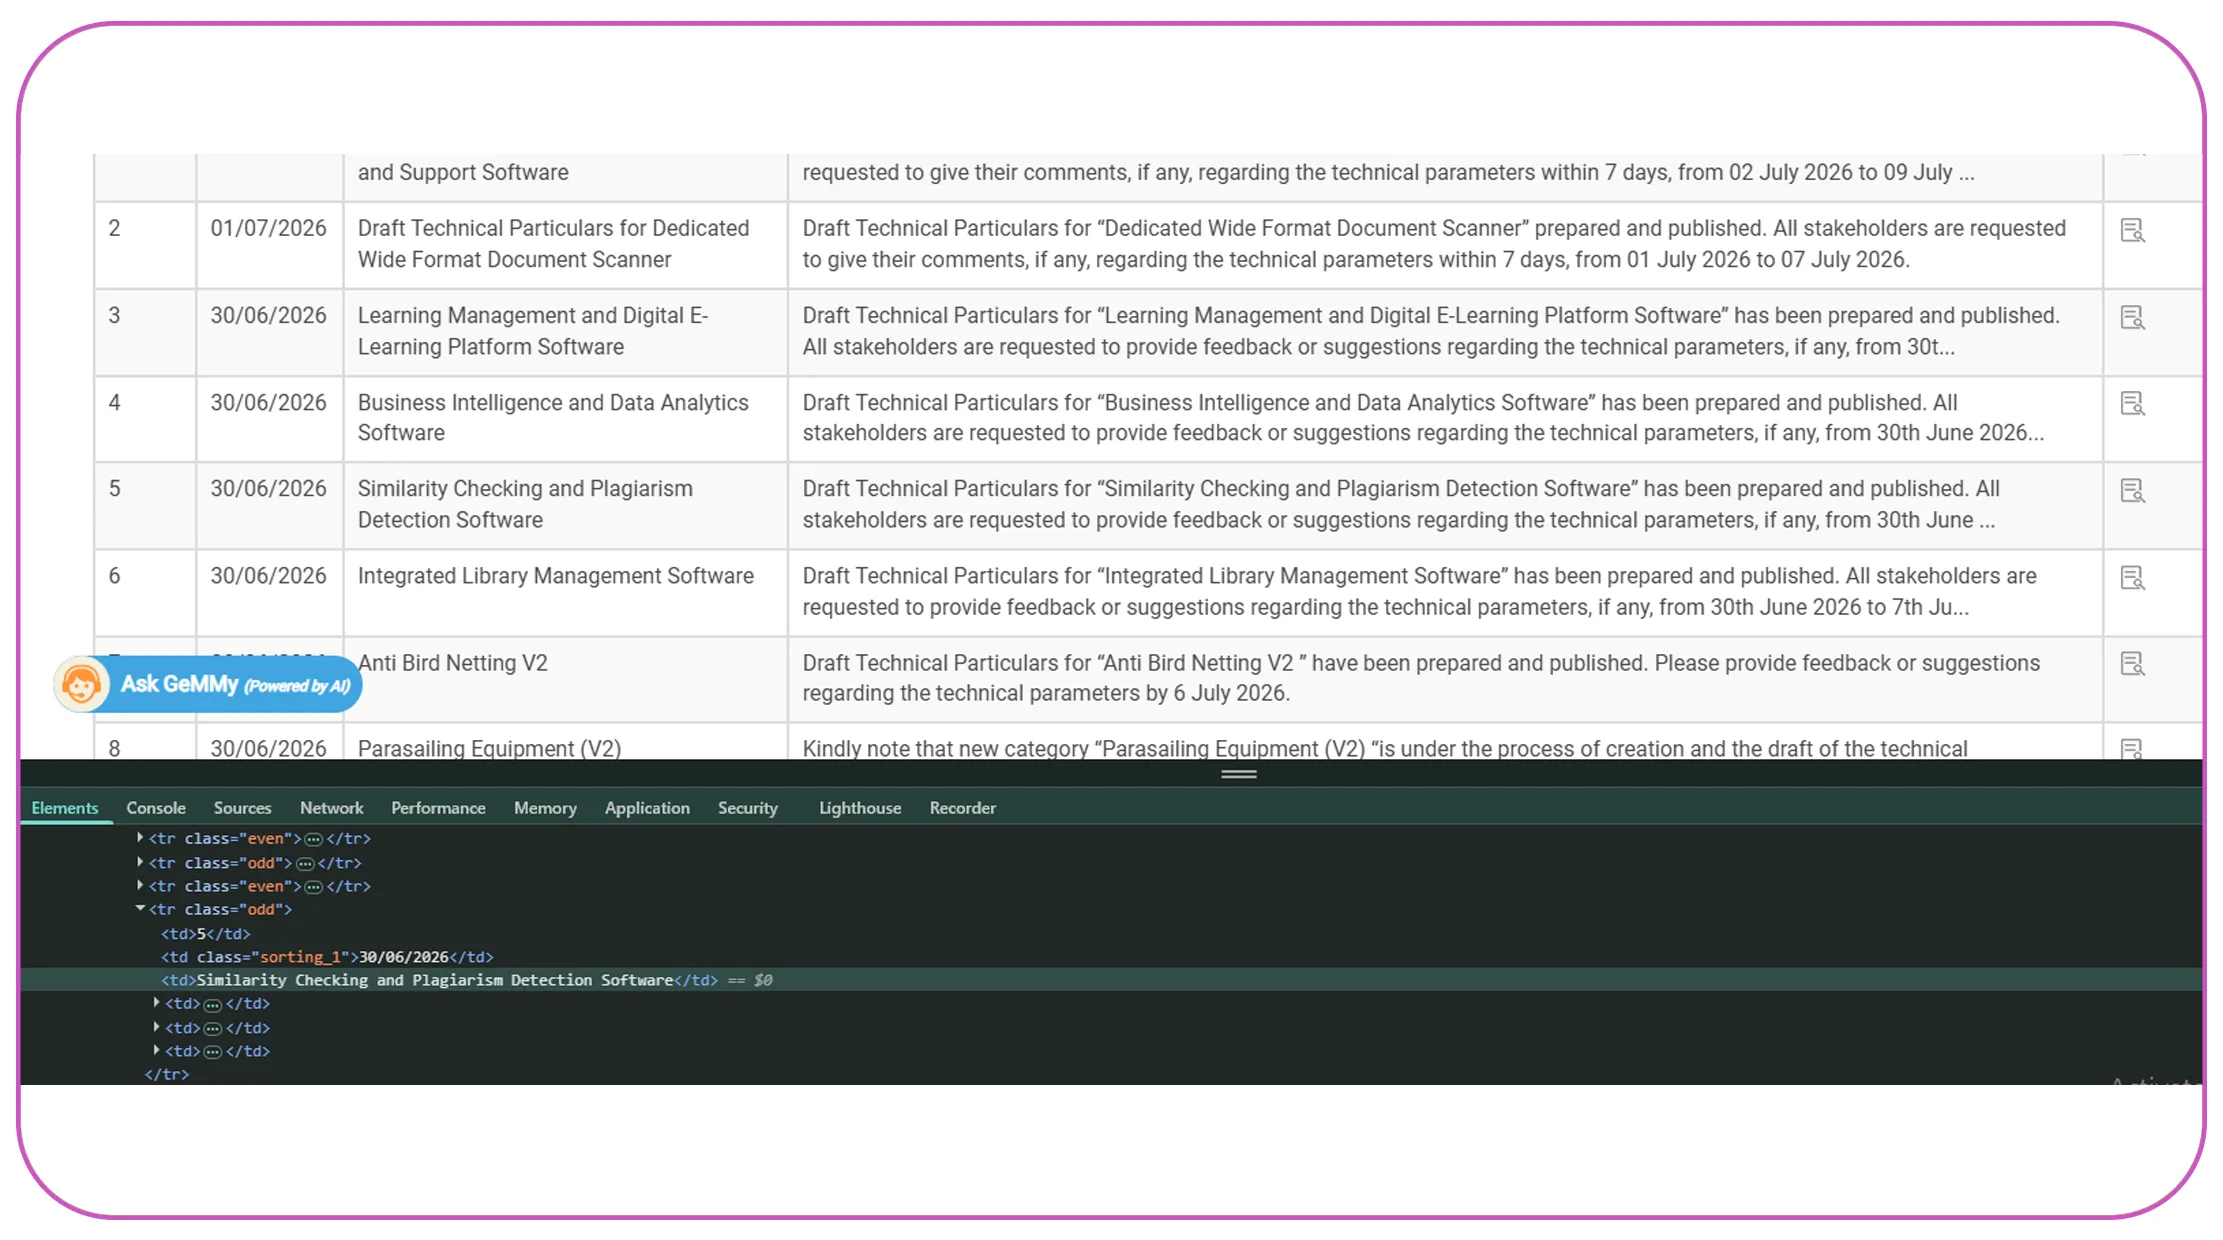Collapse the expanded tr class odd node
The width and height of the screenshot is (2223, 1240).
(x=140, y=909)
